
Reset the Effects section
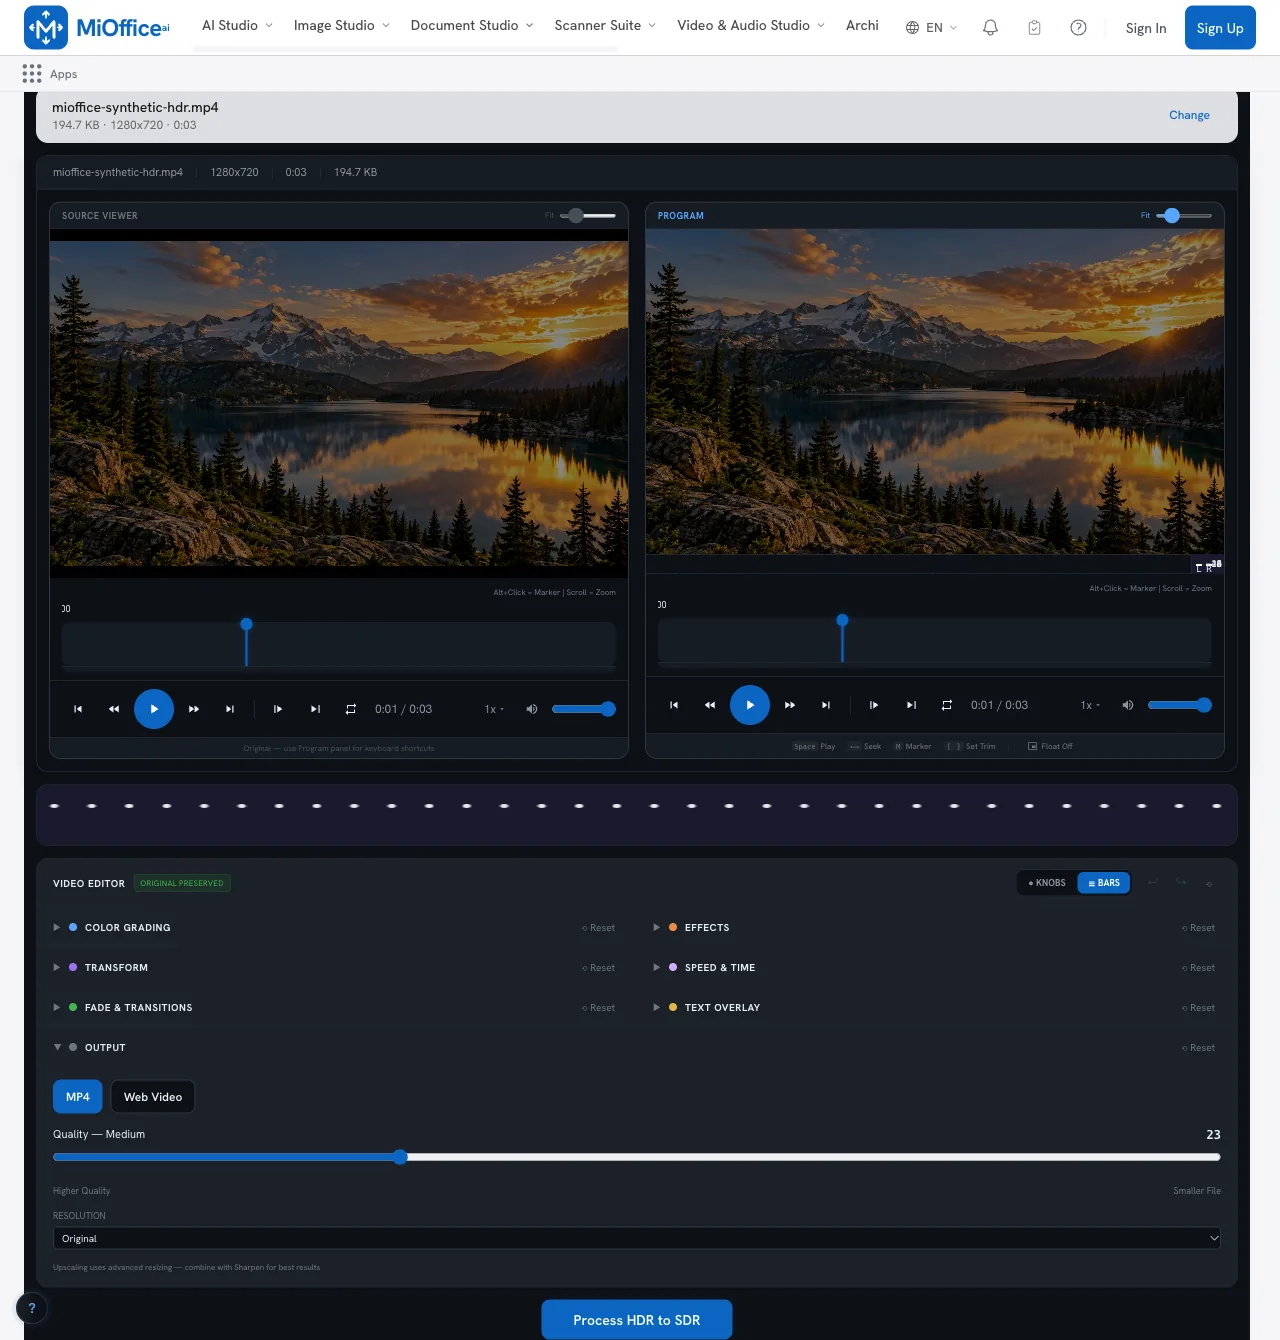[1198, 928]
